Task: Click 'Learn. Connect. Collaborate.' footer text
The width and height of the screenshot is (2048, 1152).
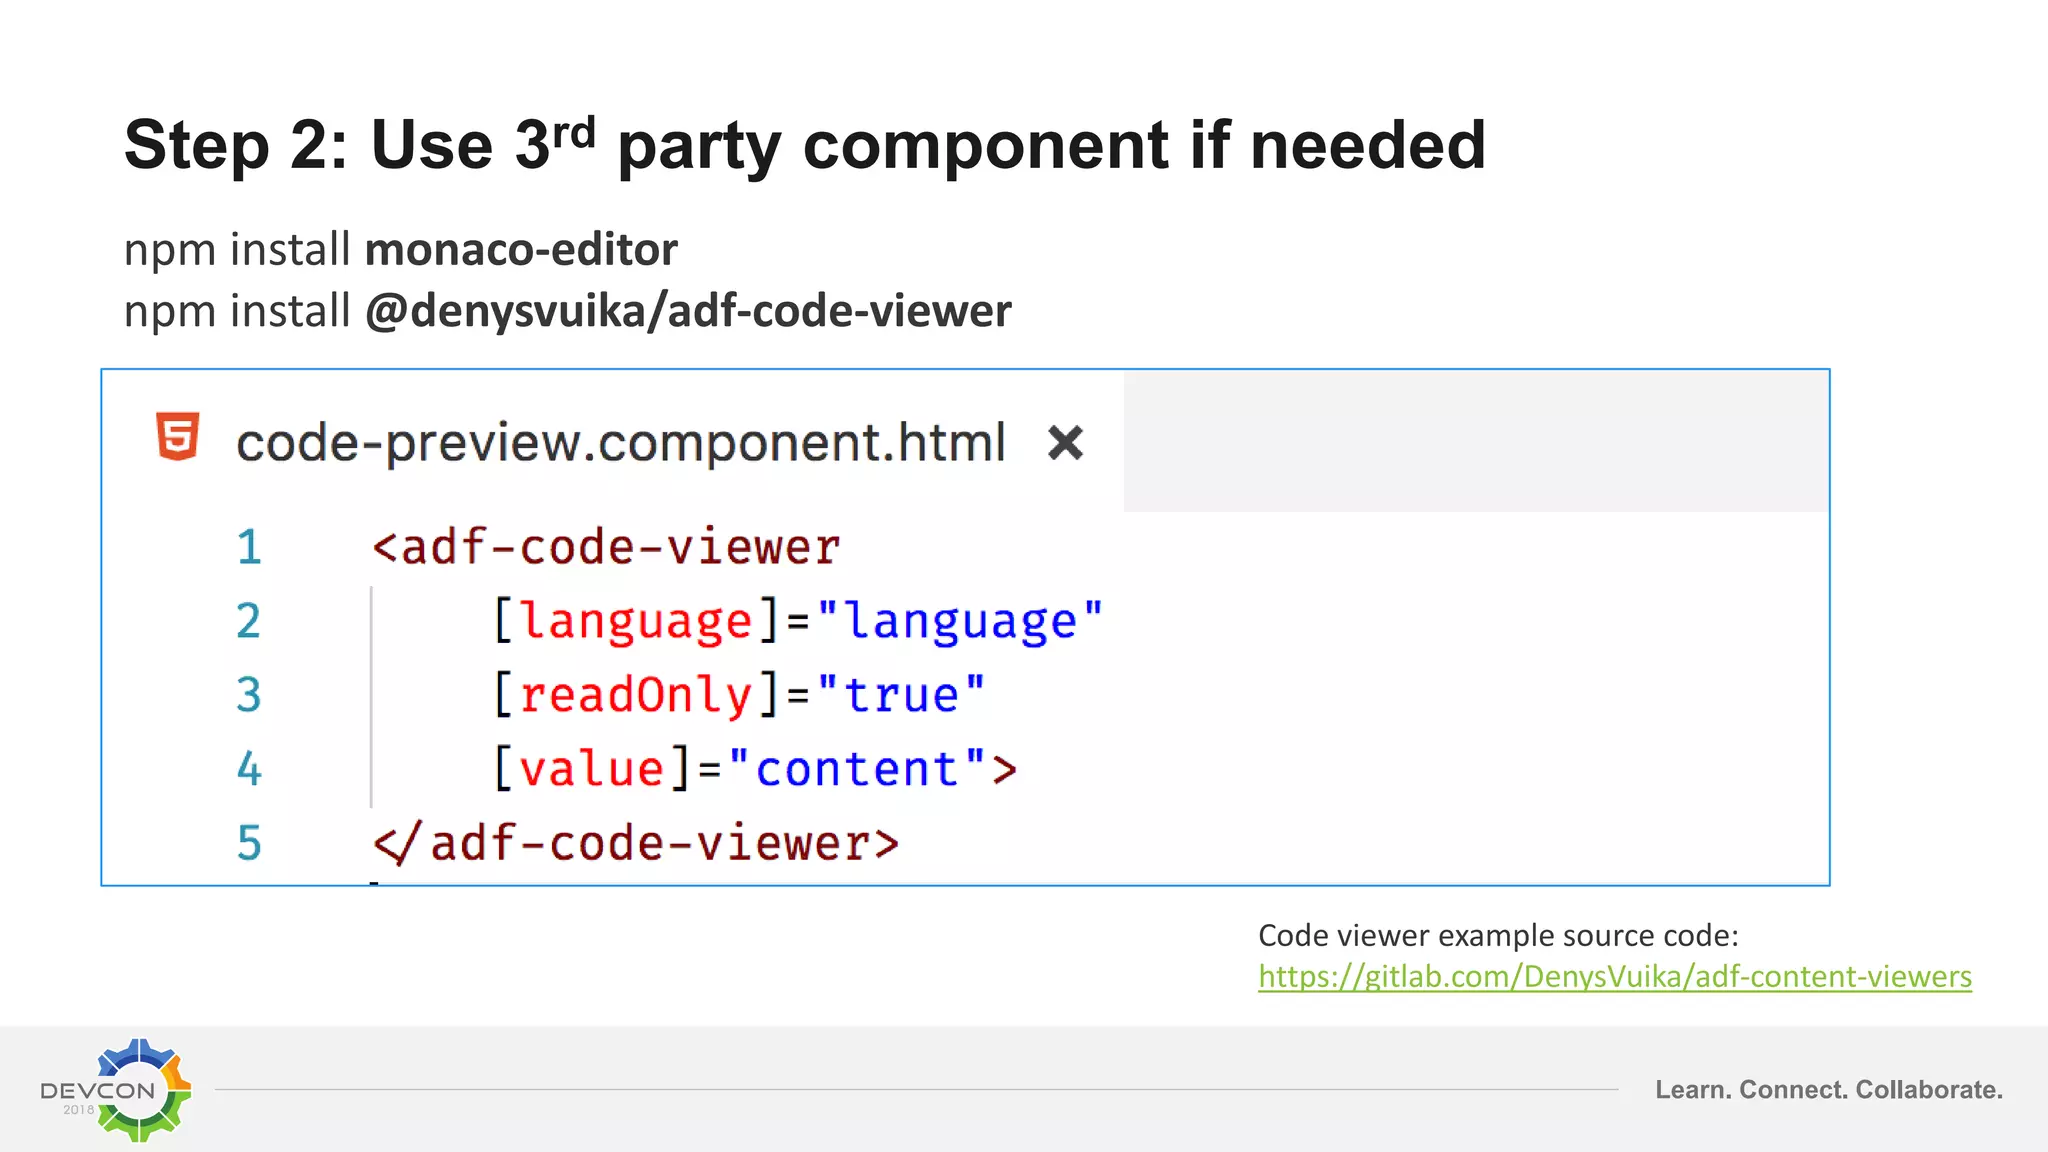Action: [1829, 1090]
